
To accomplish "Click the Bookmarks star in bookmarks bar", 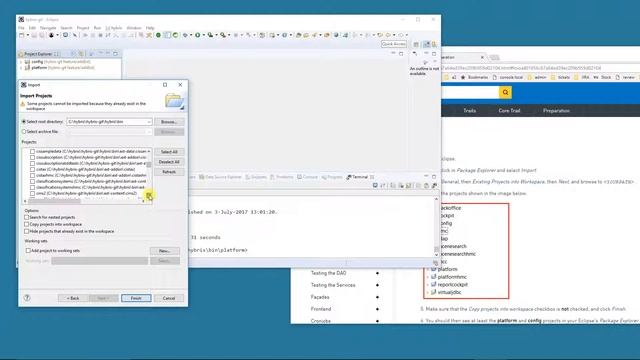I will tap(463, 77).
